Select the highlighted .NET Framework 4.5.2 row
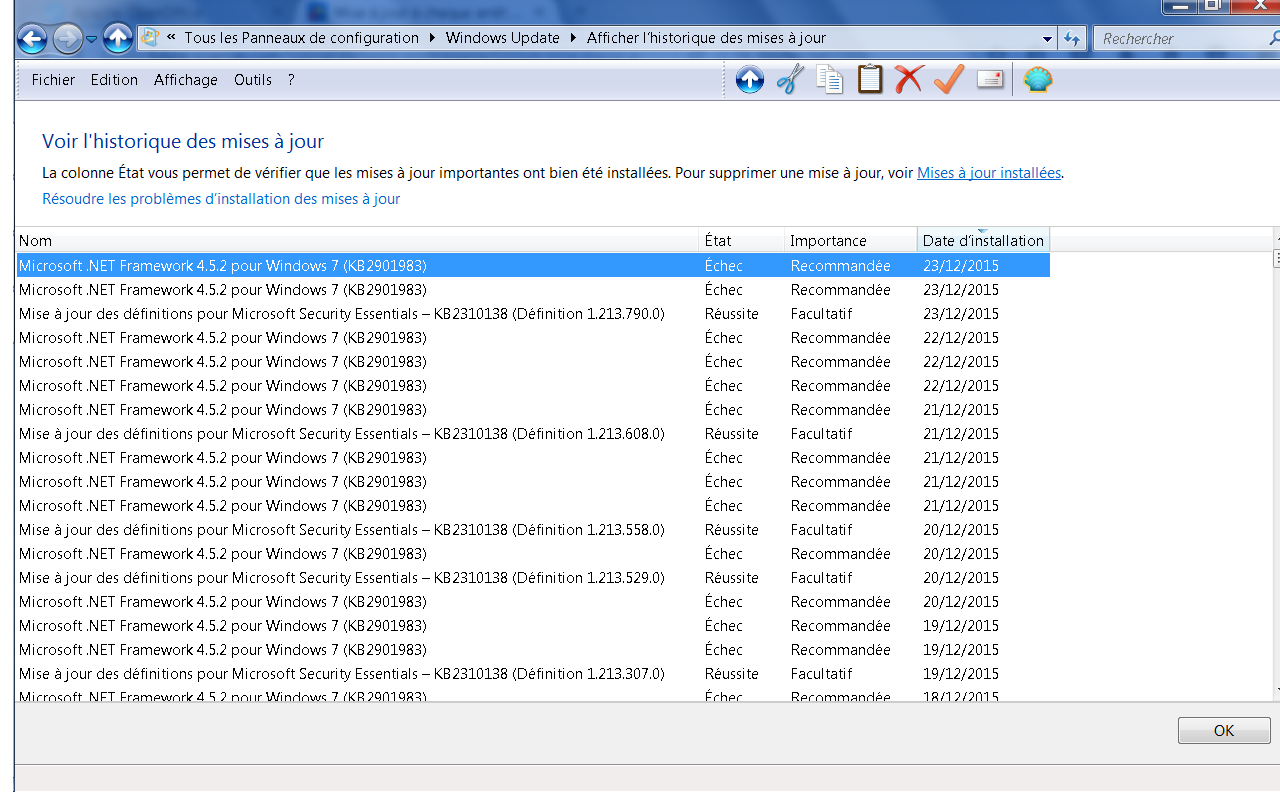 (x=533, y=266)
